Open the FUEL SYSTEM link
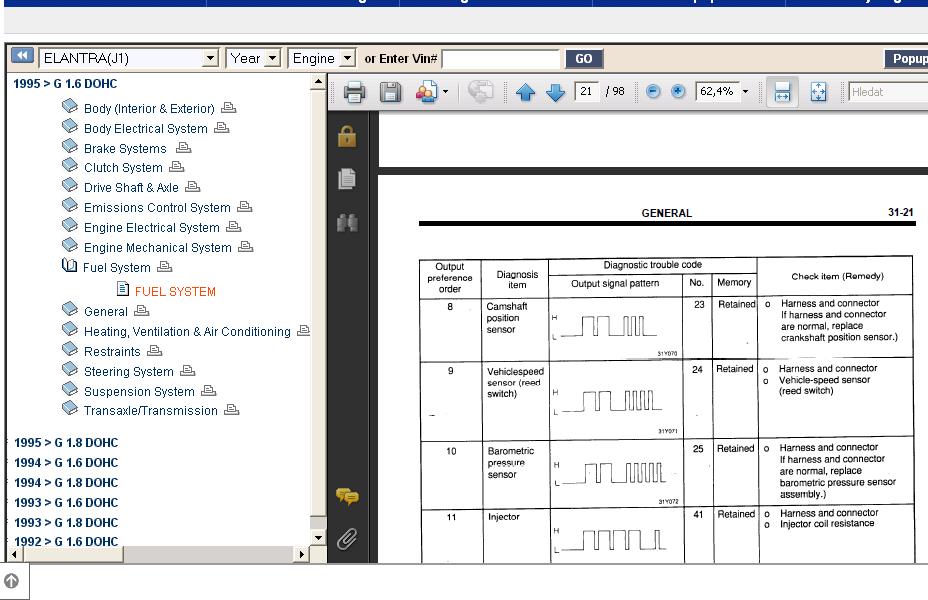Viewport: 928px width, 600px height. (175, 292)
